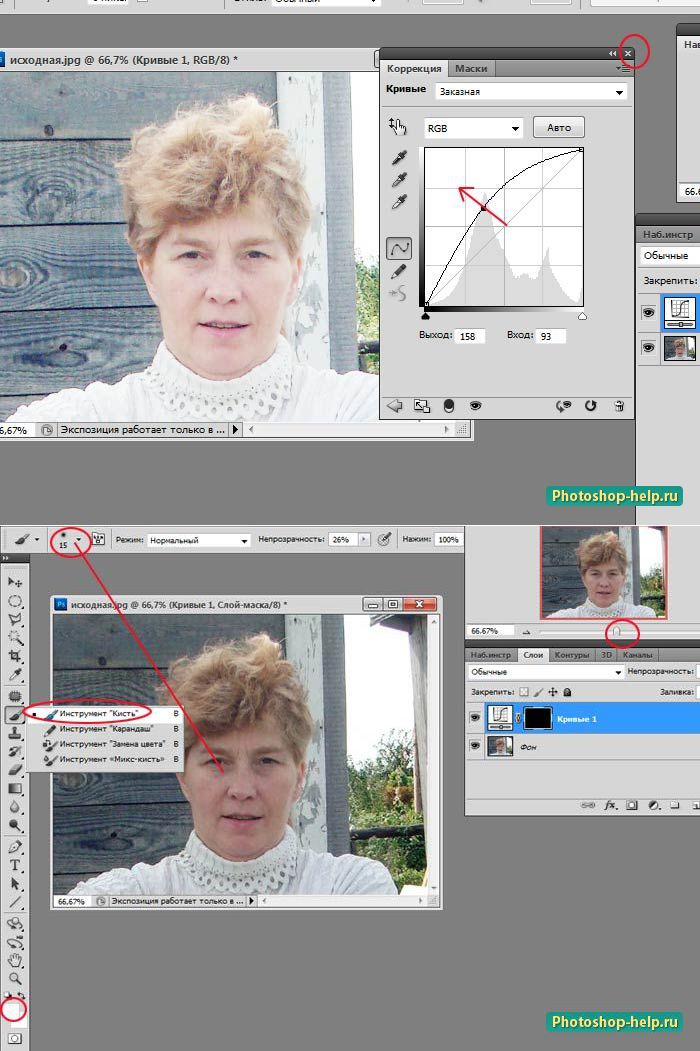Click the white point slider under the curve

tap(582, 315)
